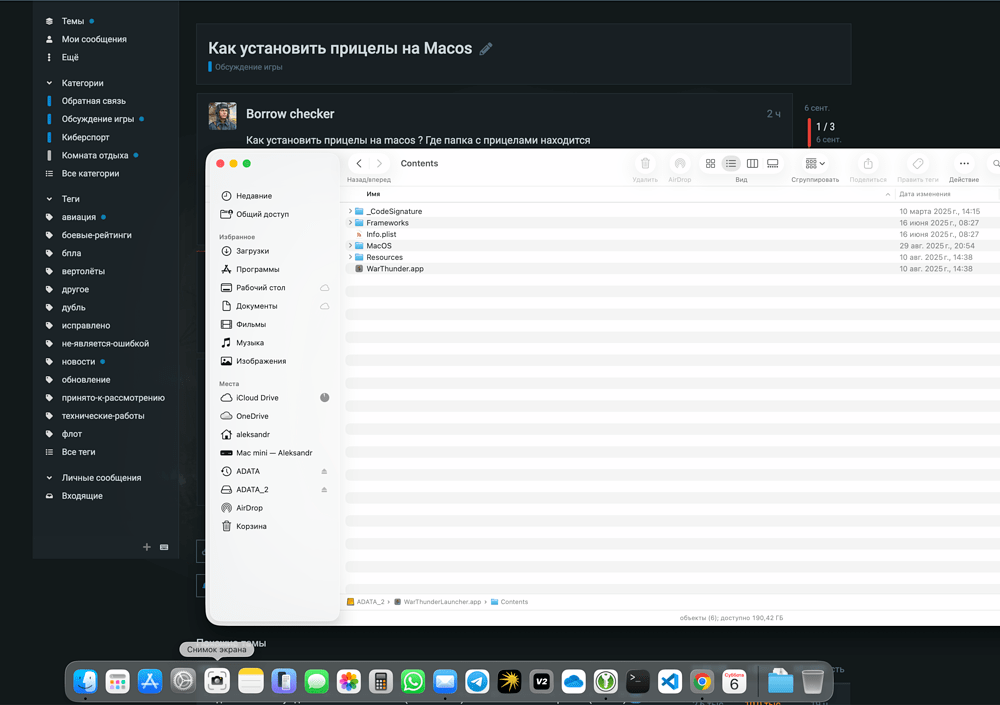The image size is (1000, 705).
Task: Switch Finder to list view
Action: (731, 163)
